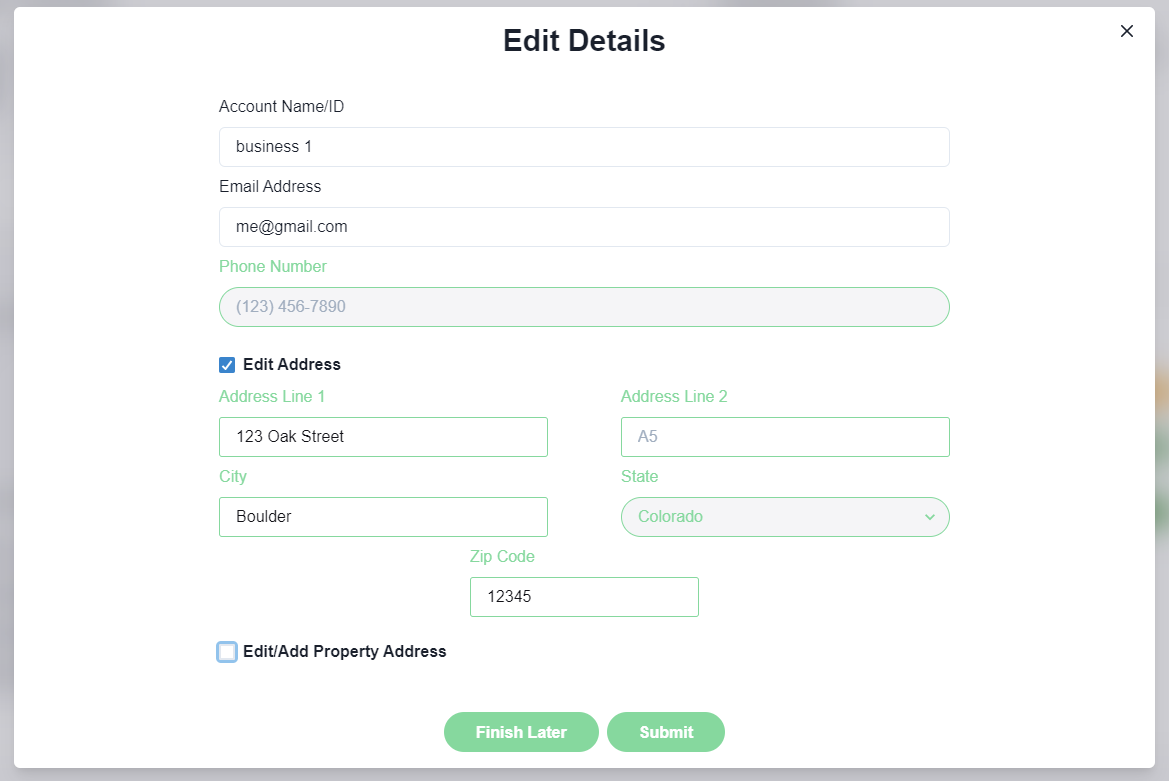Click the green "Phone Number" label
Viewport: 1169px width, 781px height.
tap(273, 267)
